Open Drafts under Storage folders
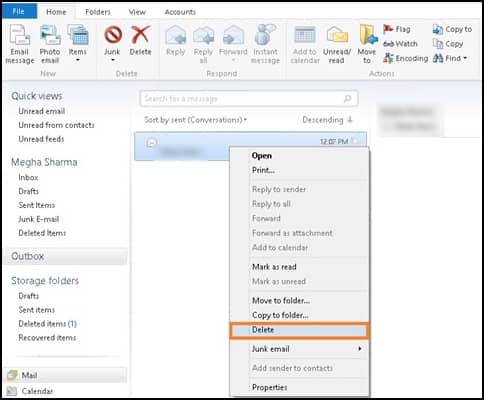 (29, 296)
